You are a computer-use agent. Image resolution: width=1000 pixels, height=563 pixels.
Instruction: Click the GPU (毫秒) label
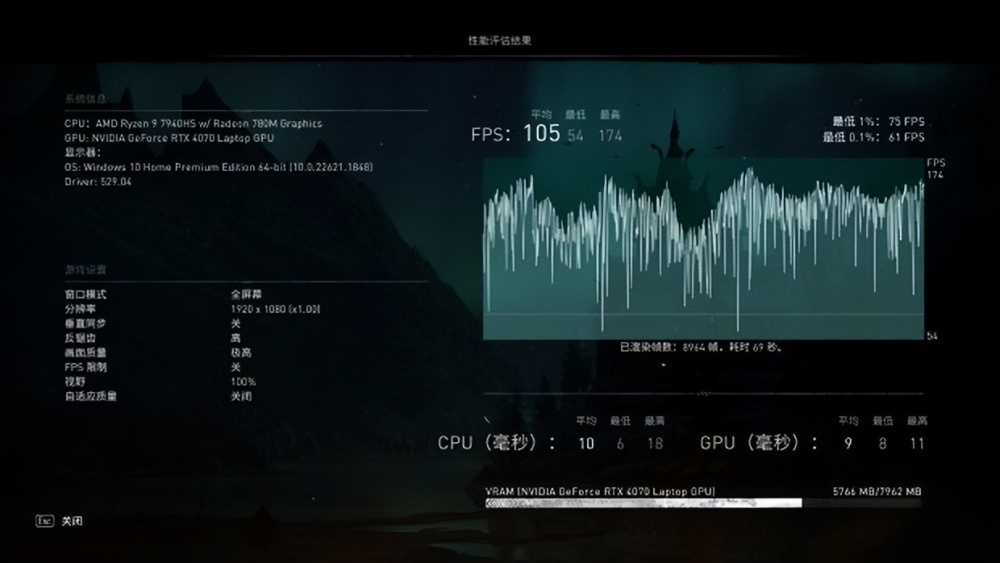pyautogui.click(x=759, y=442)
